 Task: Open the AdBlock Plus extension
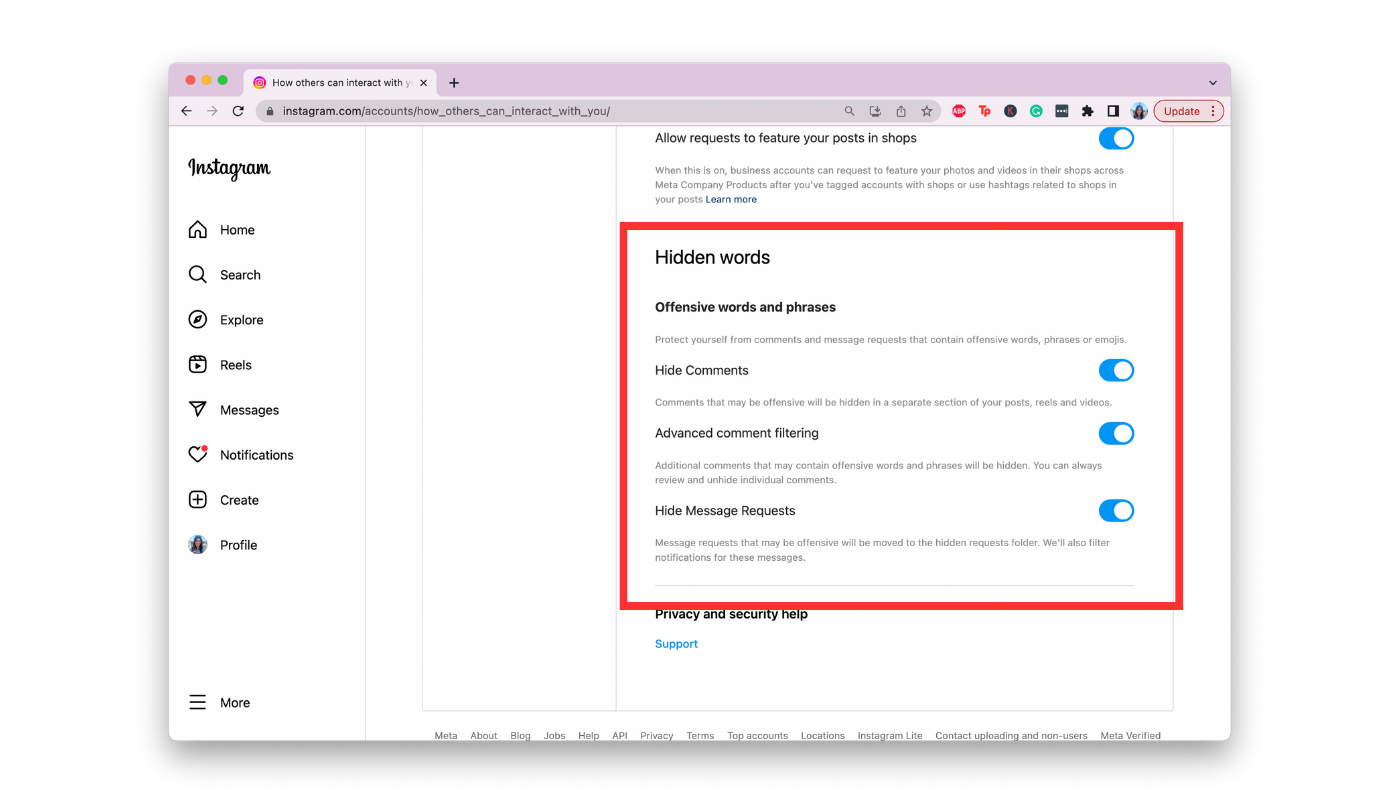click(x=959, y=111)
